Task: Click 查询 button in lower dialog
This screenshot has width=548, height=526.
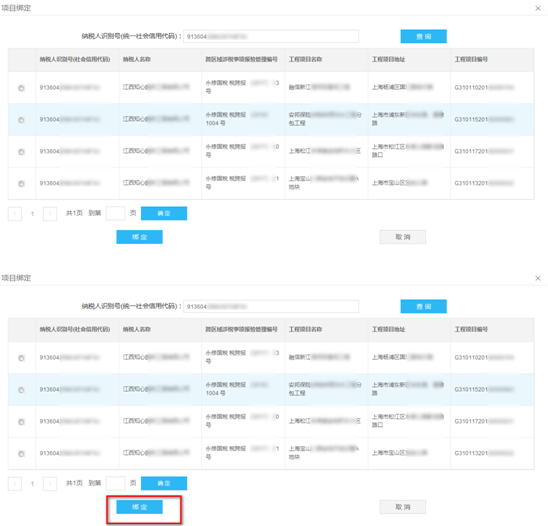Action: [423, 307]
